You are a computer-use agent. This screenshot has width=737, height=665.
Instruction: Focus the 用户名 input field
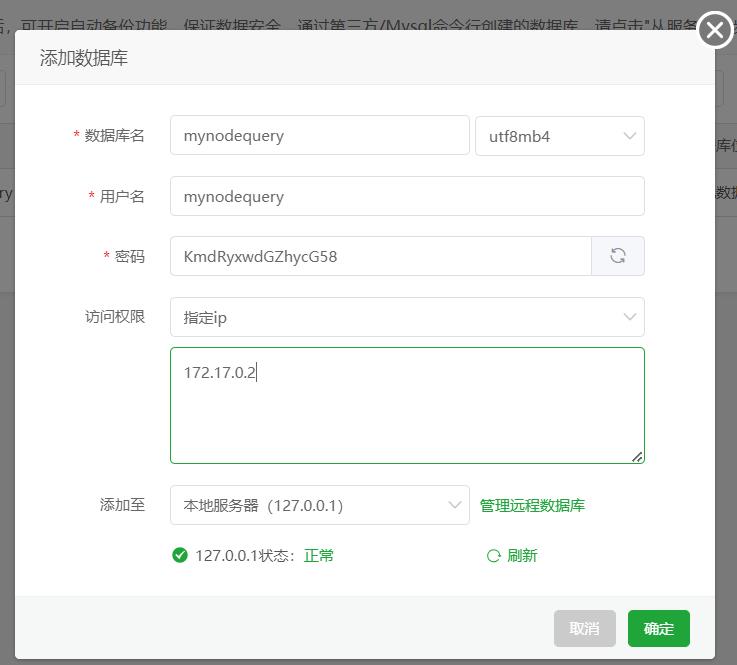tap(407, 196)
